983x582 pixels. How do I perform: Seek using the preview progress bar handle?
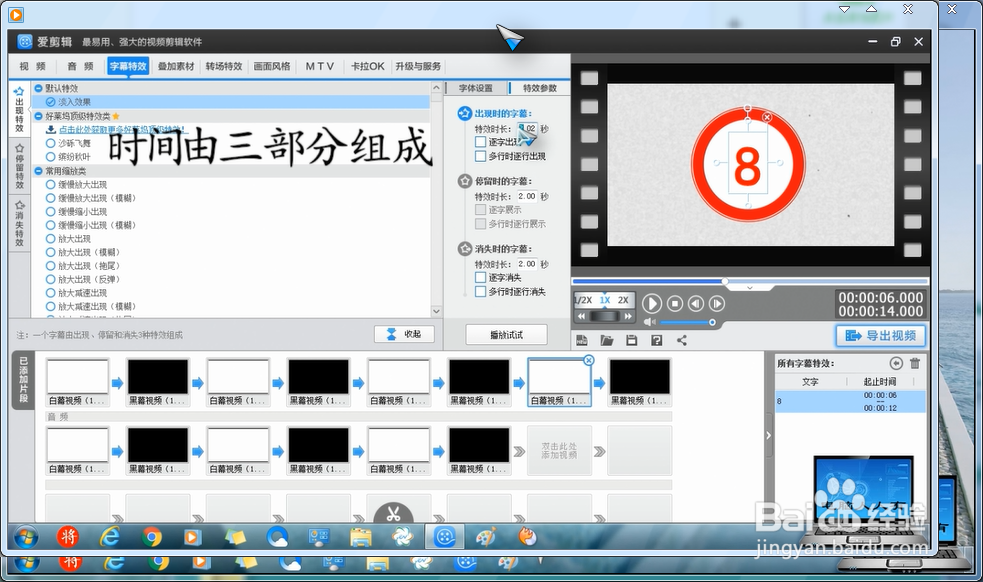point(725,281)
